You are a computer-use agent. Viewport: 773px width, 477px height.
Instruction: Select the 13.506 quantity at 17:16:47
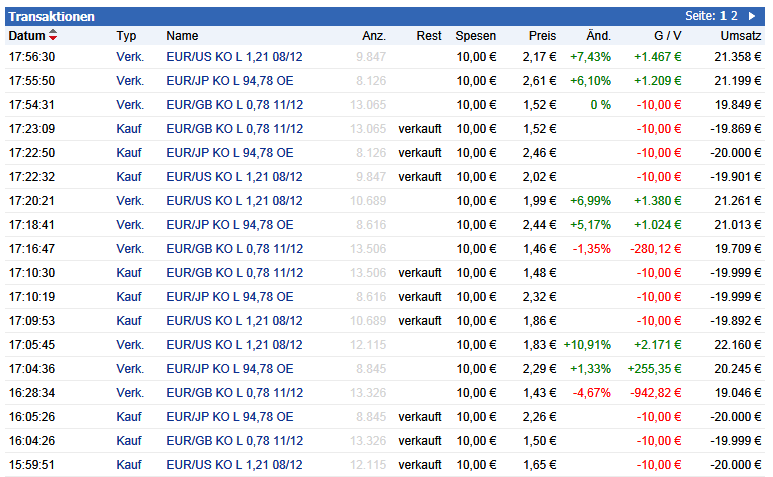[368, 249]
